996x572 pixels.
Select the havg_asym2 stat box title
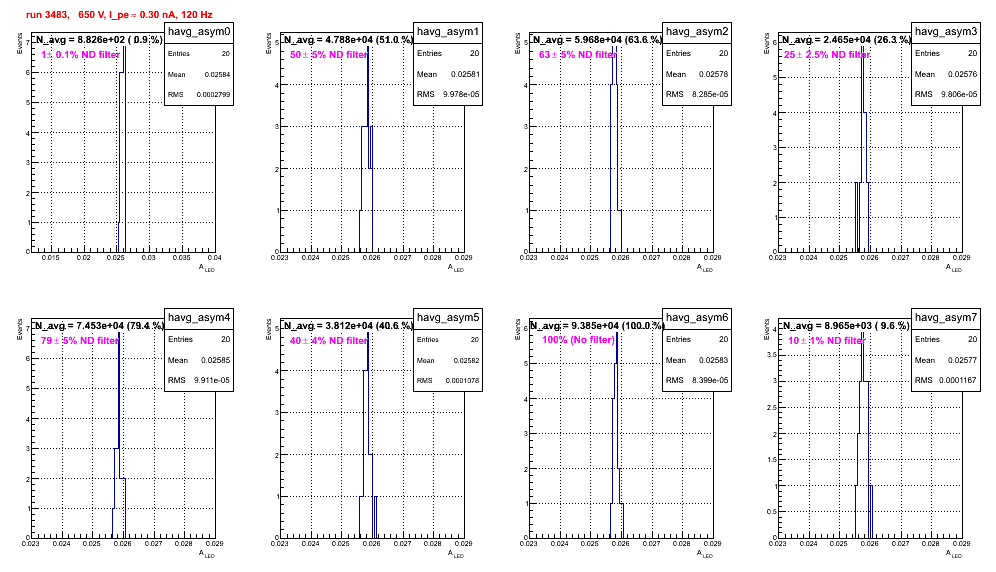(x=697, y=31)
